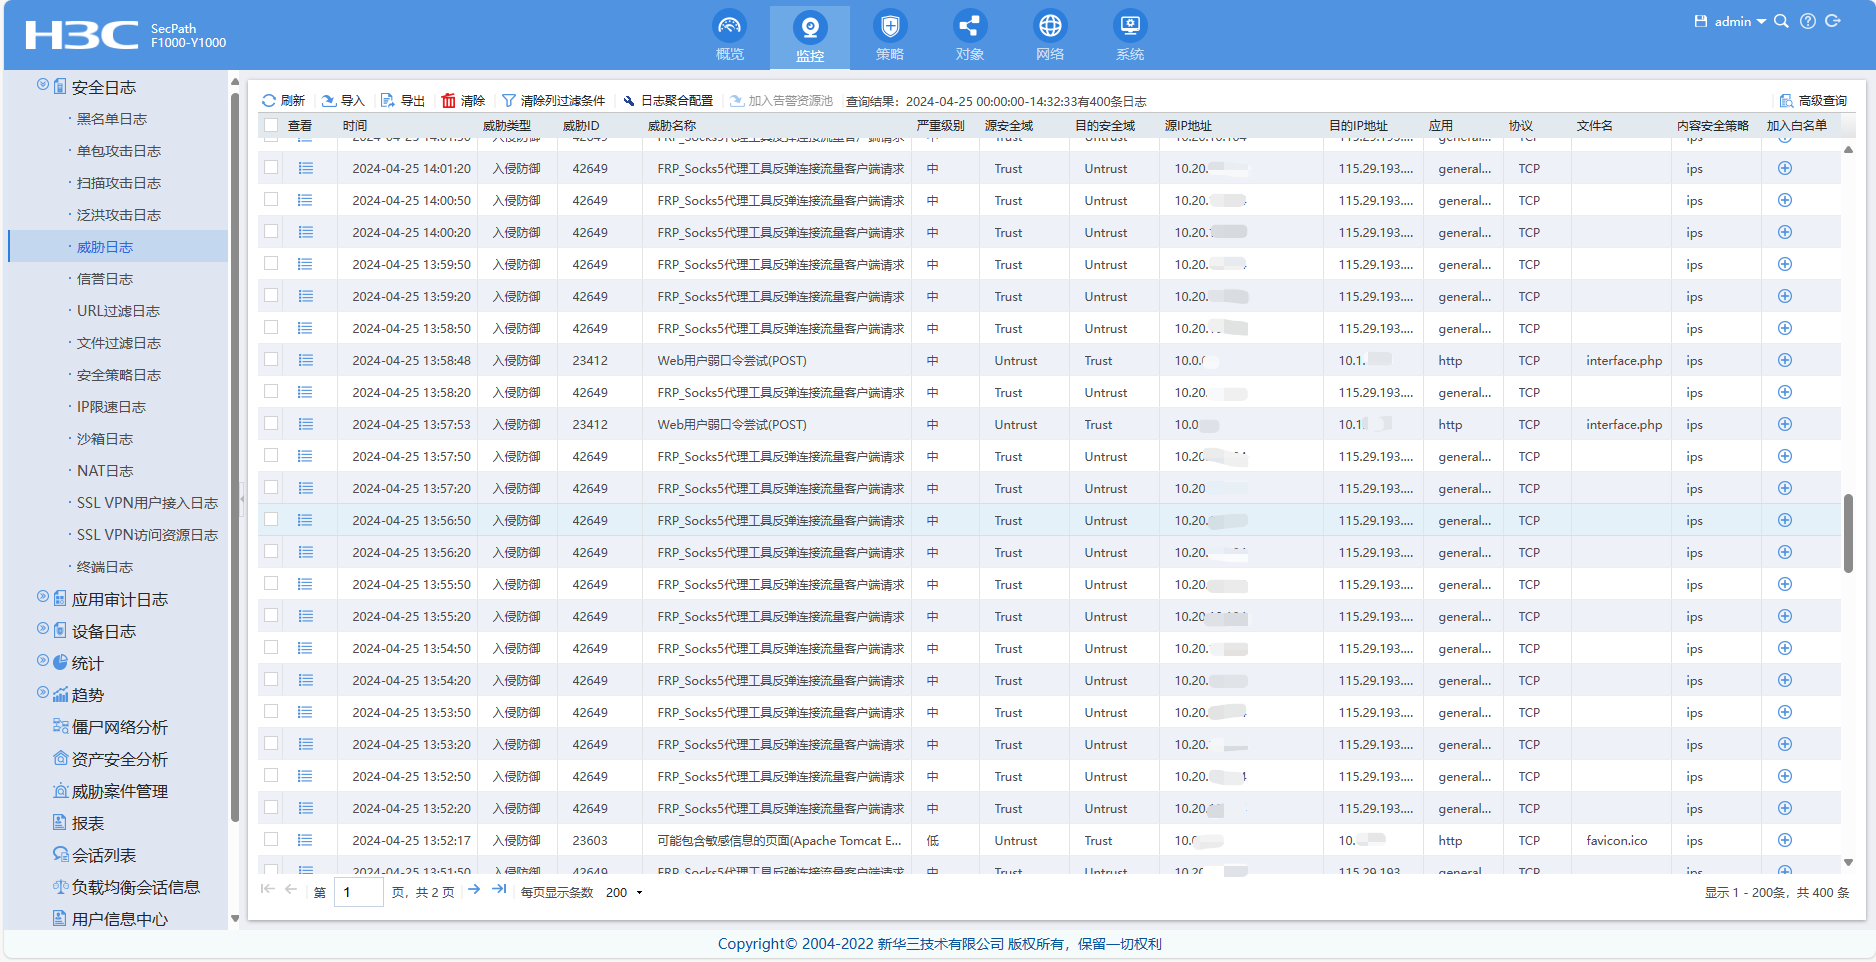Click the table vertical scrollbar thumb
1876x962 pixels.
pyautogui.click(x=1848, y=533)
